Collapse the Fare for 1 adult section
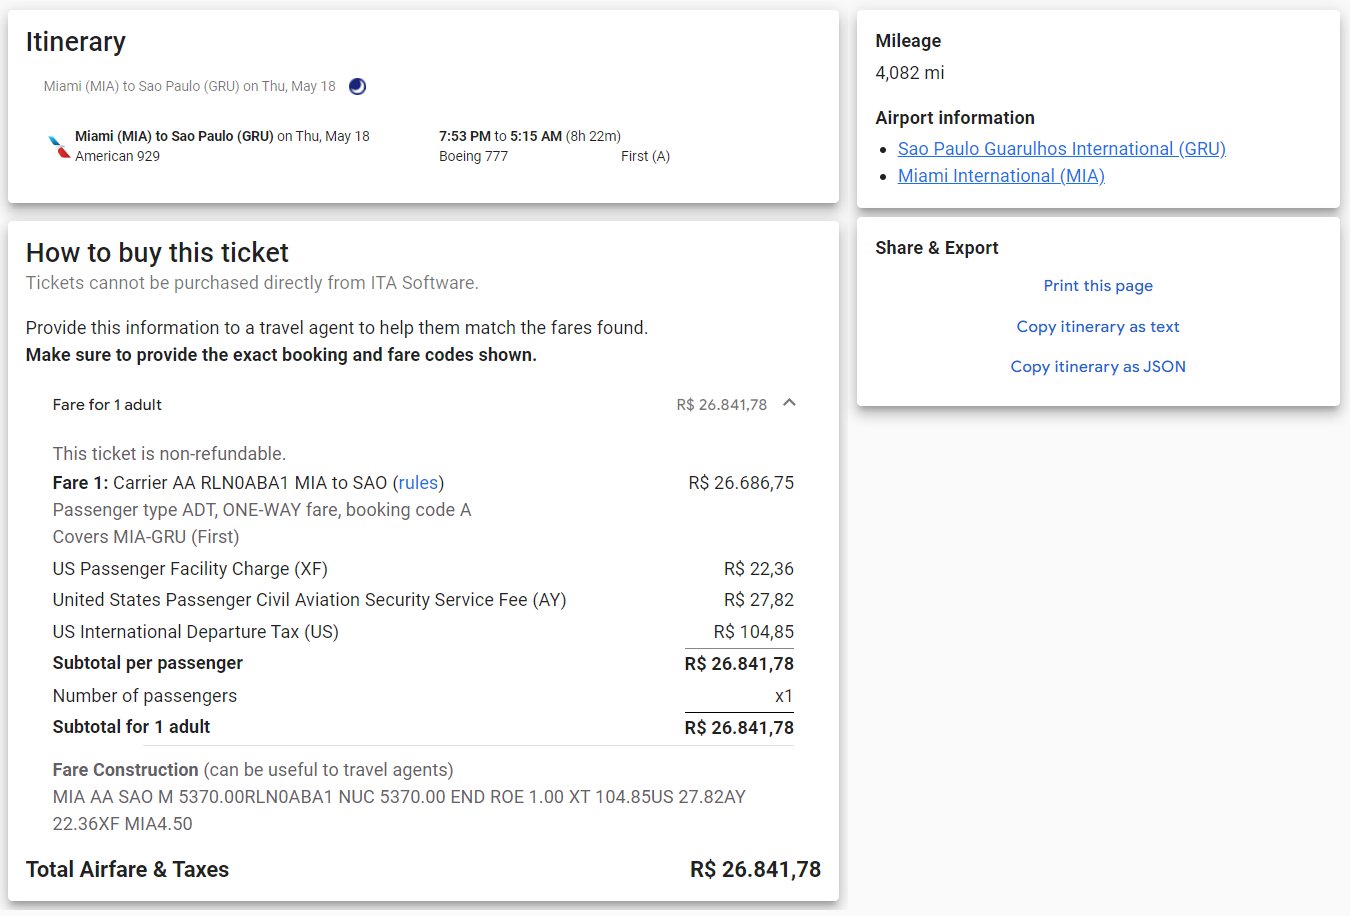The width and height of the screenshot is (1350, 916). tap(789, 403)
